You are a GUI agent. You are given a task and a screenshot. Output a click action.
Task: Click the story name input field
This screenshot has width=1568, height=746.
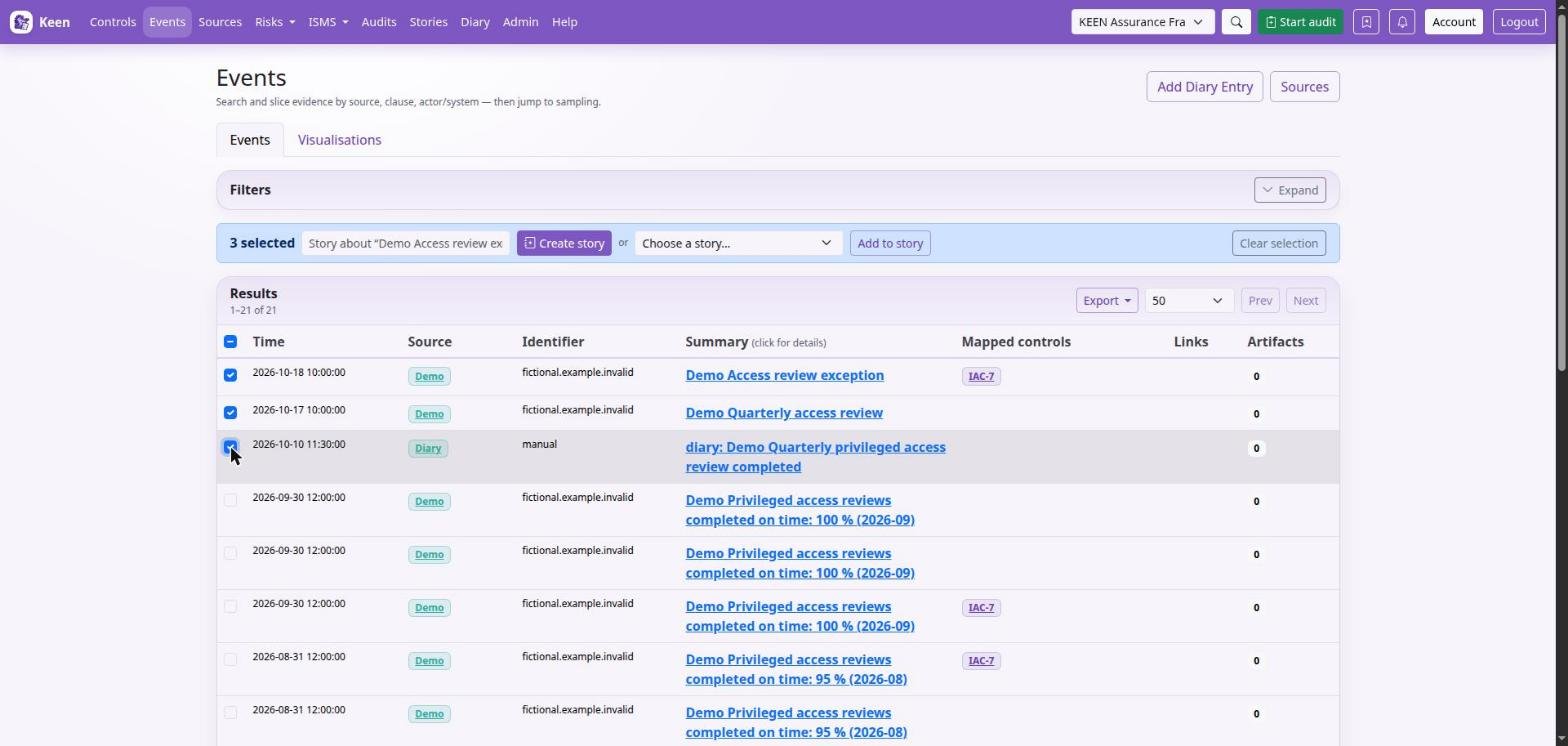[x=406, y=243]
